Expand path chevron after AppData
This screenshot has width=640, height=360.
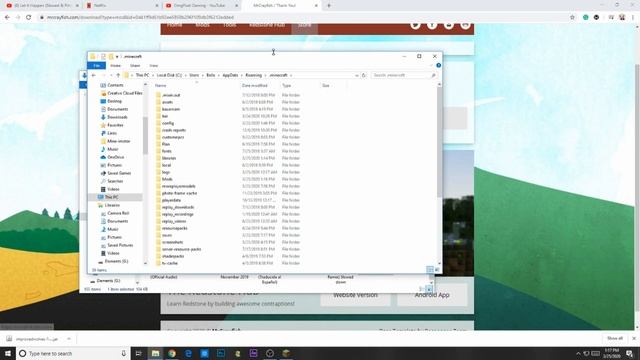click(242, 75)
